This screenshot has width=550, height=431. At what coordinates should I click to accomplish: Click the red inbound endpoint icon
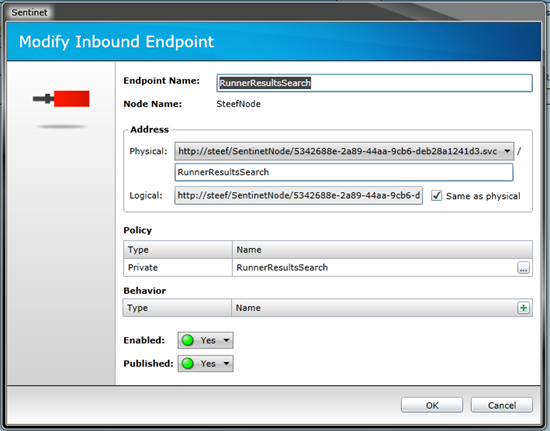(61, 99)
